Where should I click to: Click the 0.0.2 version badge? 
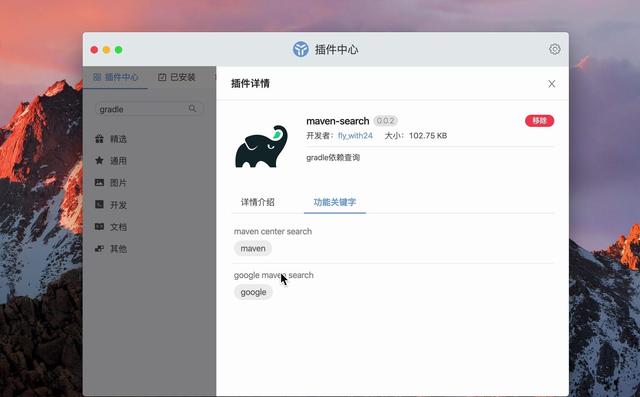tap(385, 121)
